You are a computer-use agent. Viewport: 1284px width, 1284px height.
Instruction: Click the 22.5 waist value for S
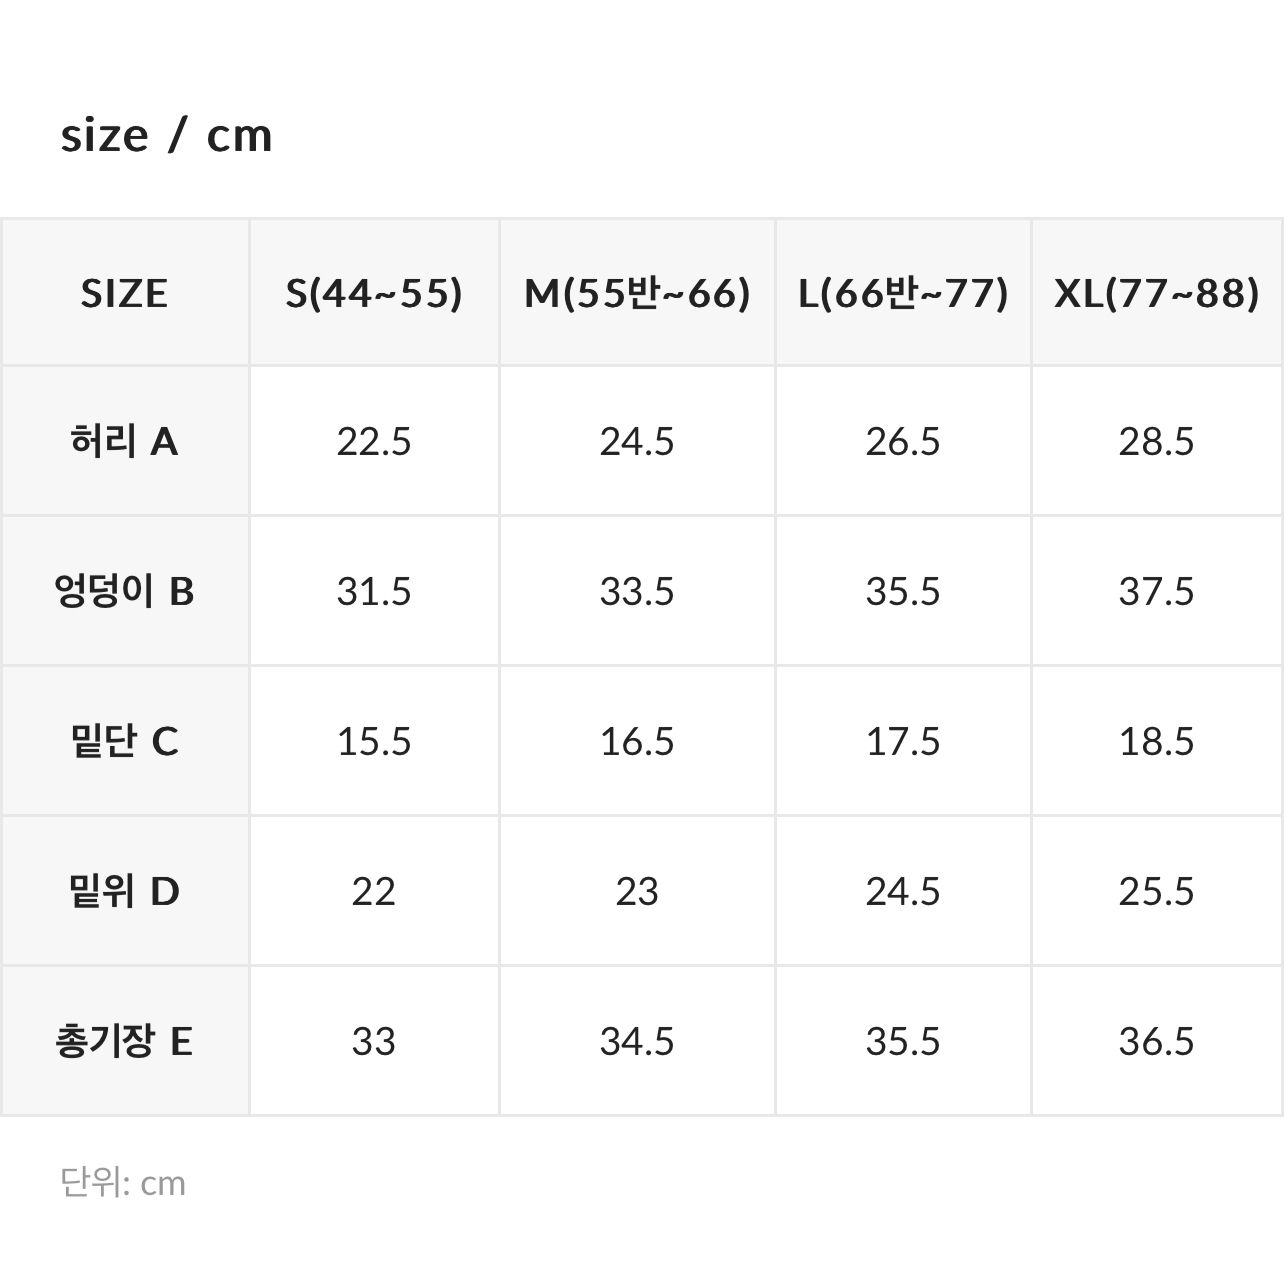tap(374, 441)
